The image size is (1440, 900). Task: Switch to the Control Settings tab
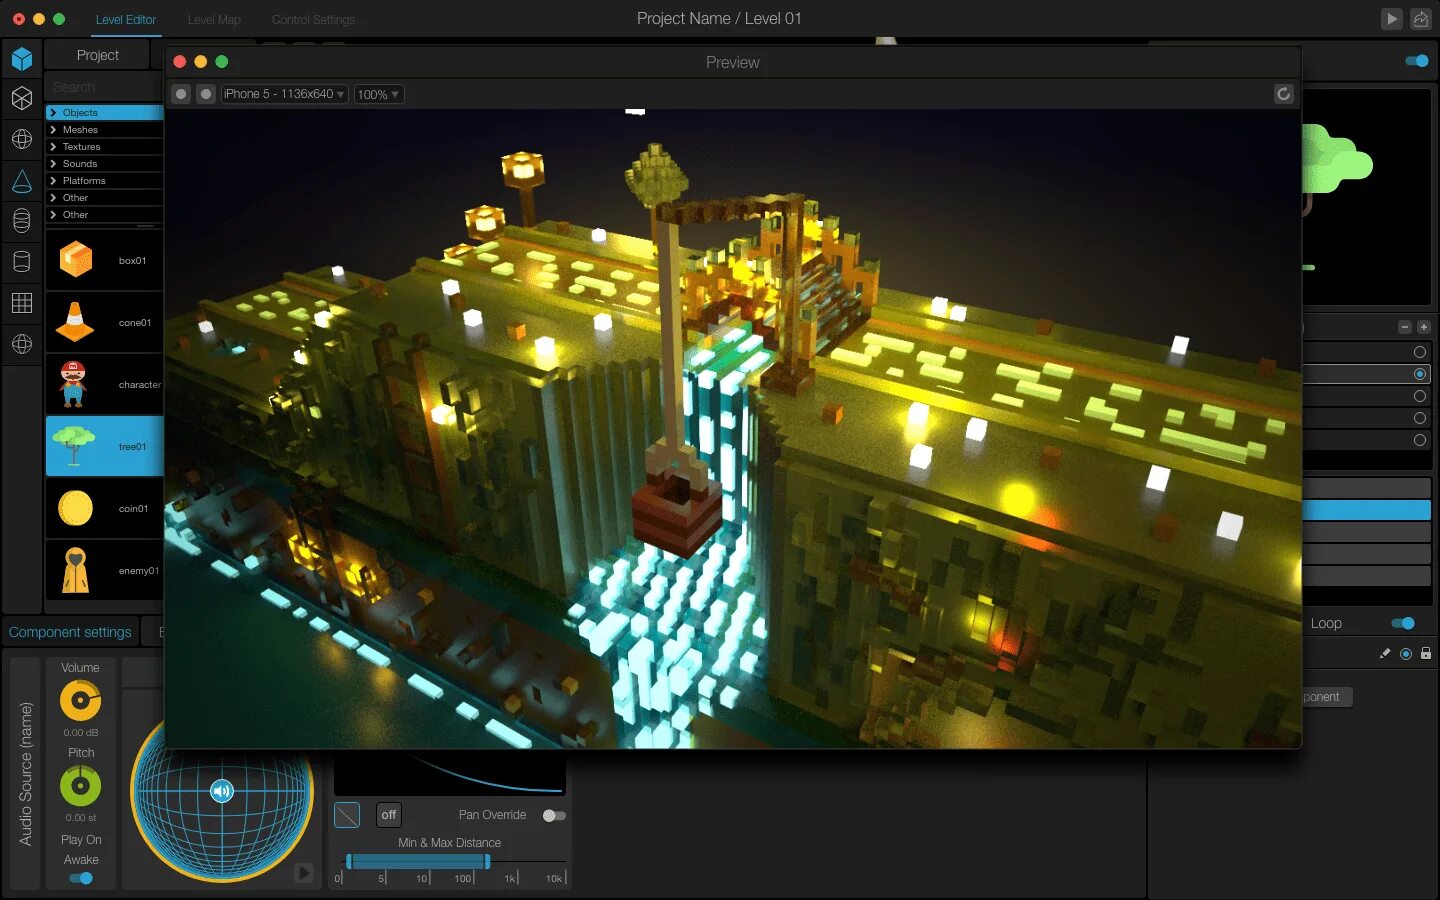(313, 19)
